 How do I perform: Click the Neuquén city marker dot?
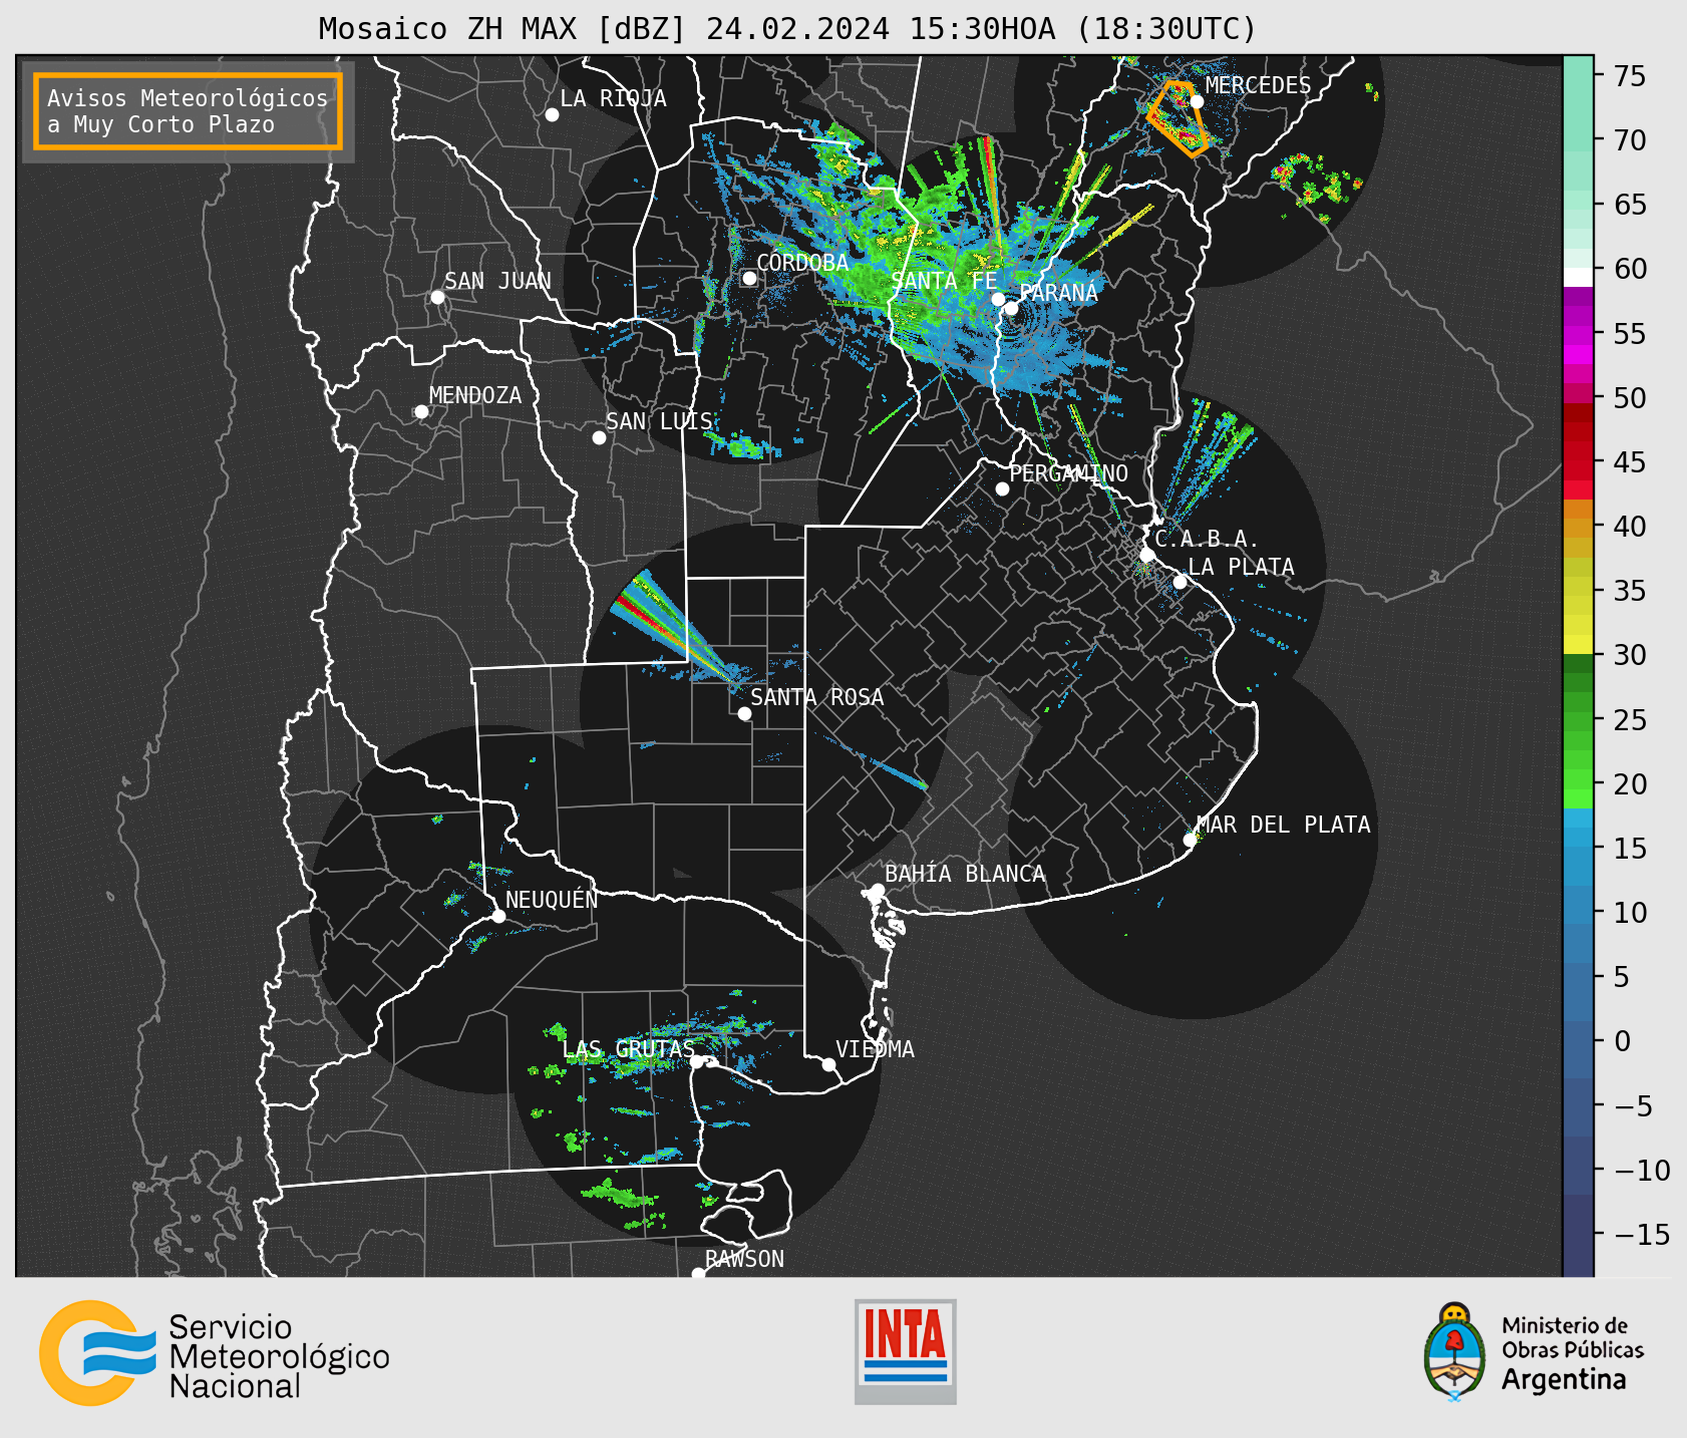coord(498,916)
